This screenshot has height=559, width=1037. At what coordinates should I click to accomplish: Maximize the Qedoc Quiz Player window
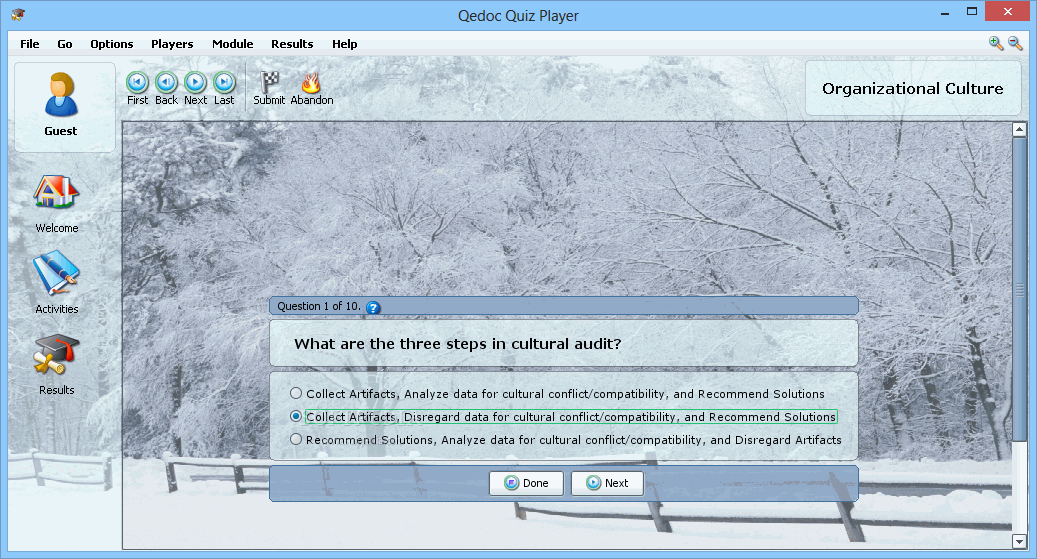tap(972, 11)
